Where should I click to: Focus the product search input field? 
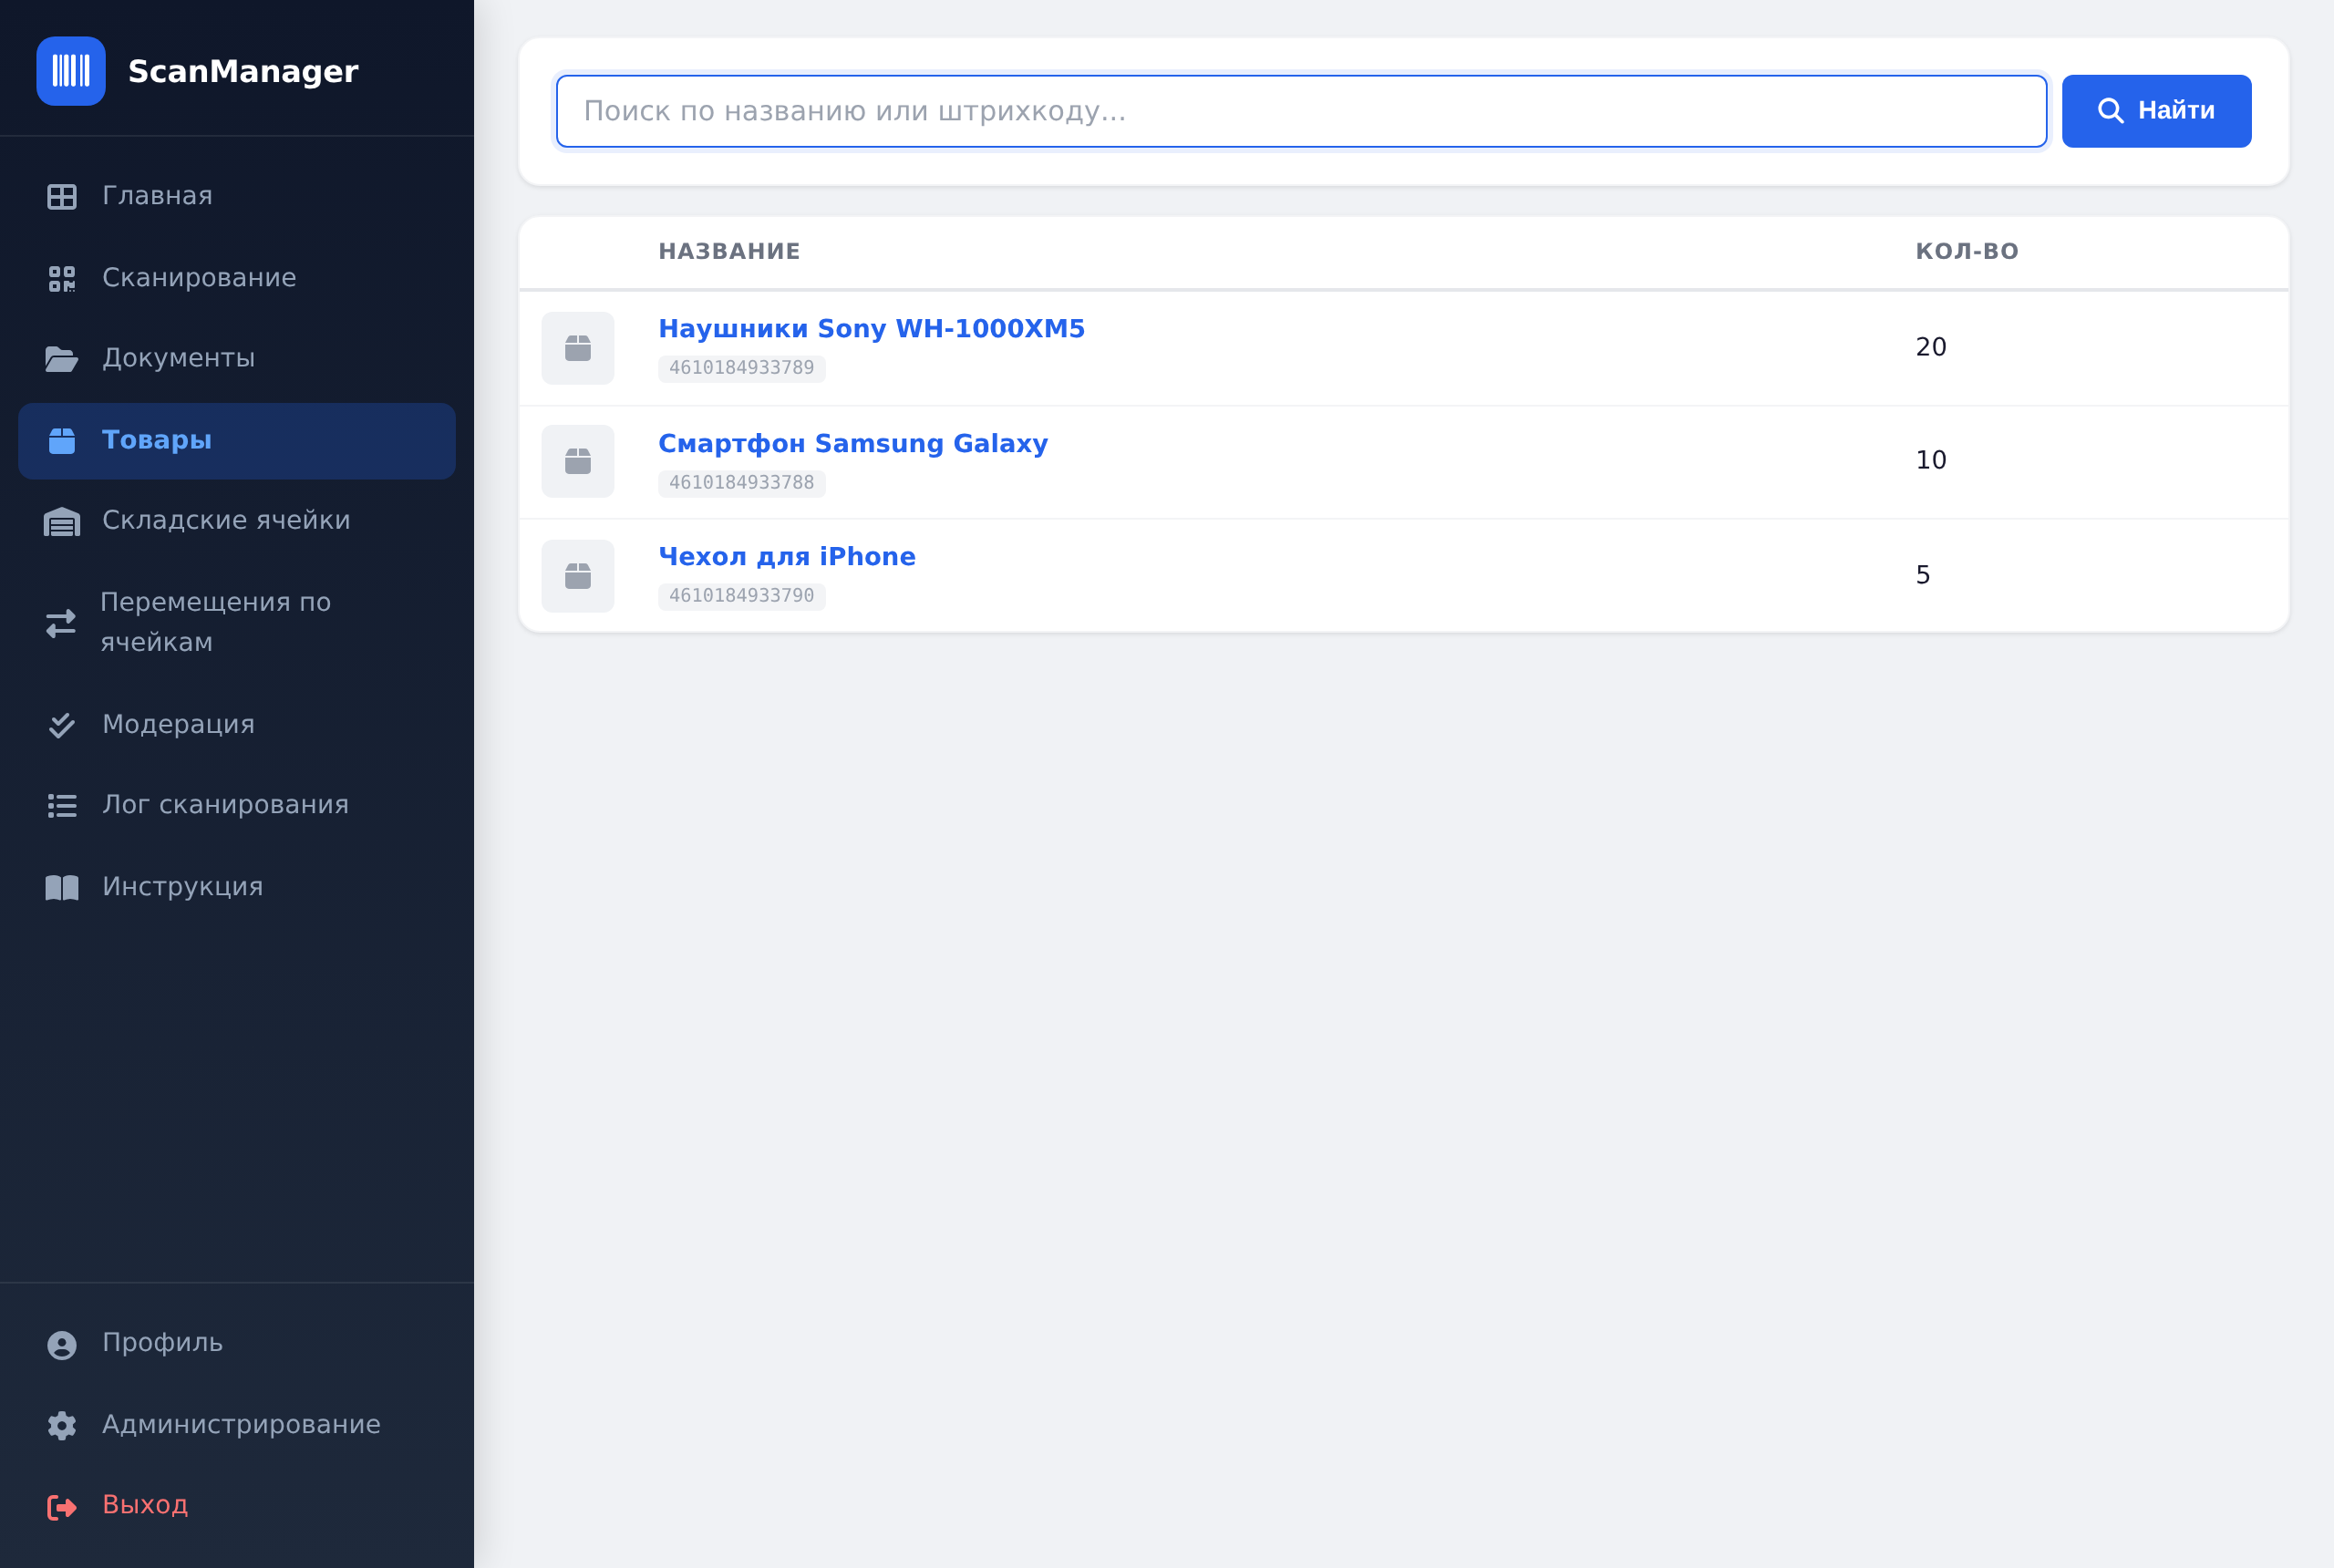tap(1302, 111)
